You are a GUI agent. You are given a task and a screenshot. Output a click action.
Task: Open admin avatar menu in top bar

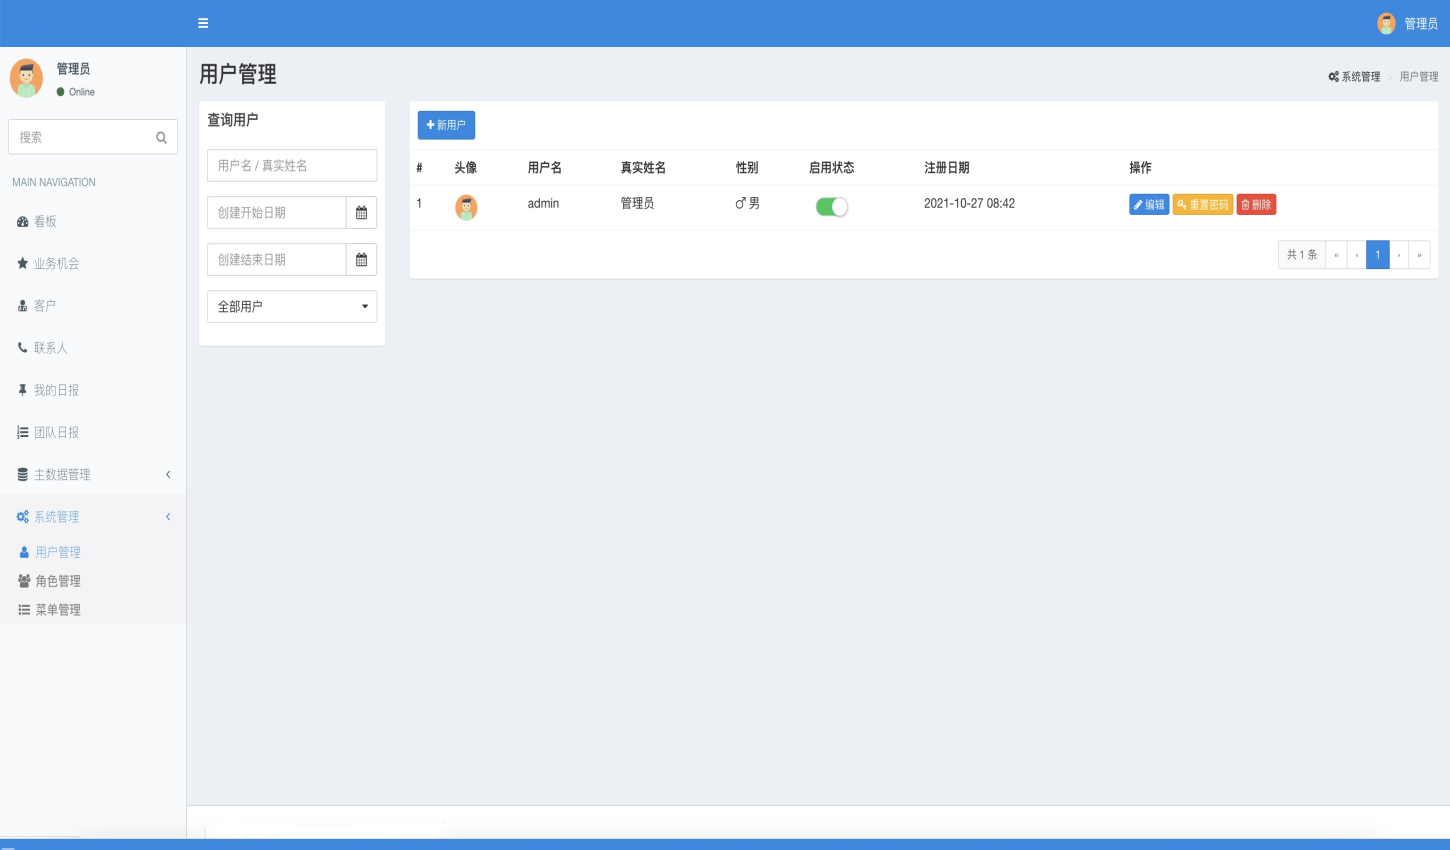1386,23
